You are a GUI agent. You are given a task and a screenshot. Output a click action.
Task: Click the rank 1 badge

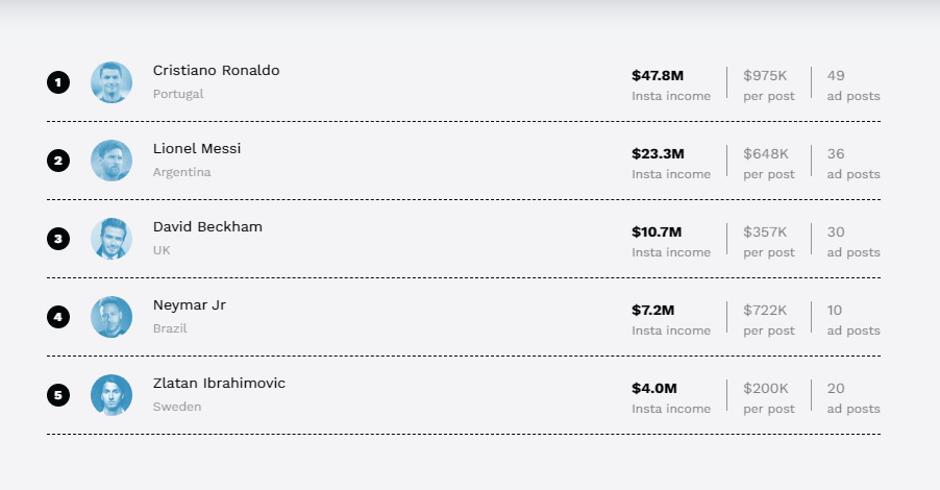pos(58,82)
